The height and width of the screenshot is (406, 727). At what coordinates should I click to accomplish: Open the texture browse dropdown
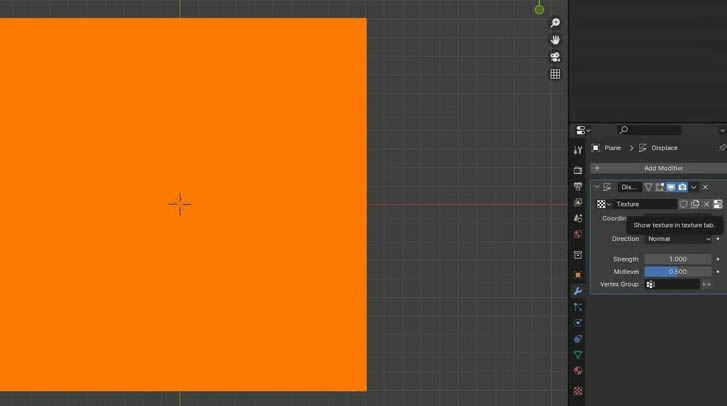tap(603, 204)
